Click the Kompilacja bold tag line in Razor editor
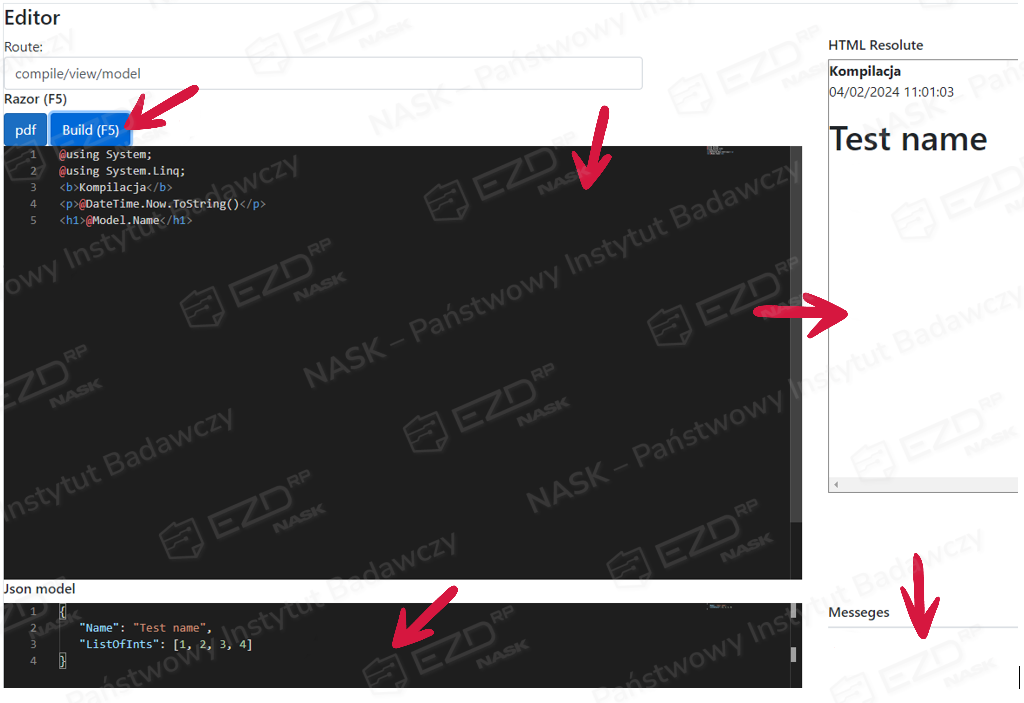The image size is (1024, 703). click(115, 187)
